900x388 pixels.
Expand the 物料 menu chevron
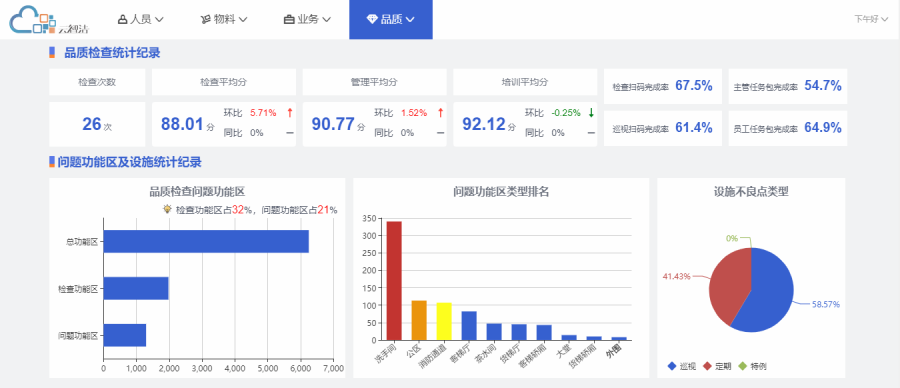click(243, 20)
